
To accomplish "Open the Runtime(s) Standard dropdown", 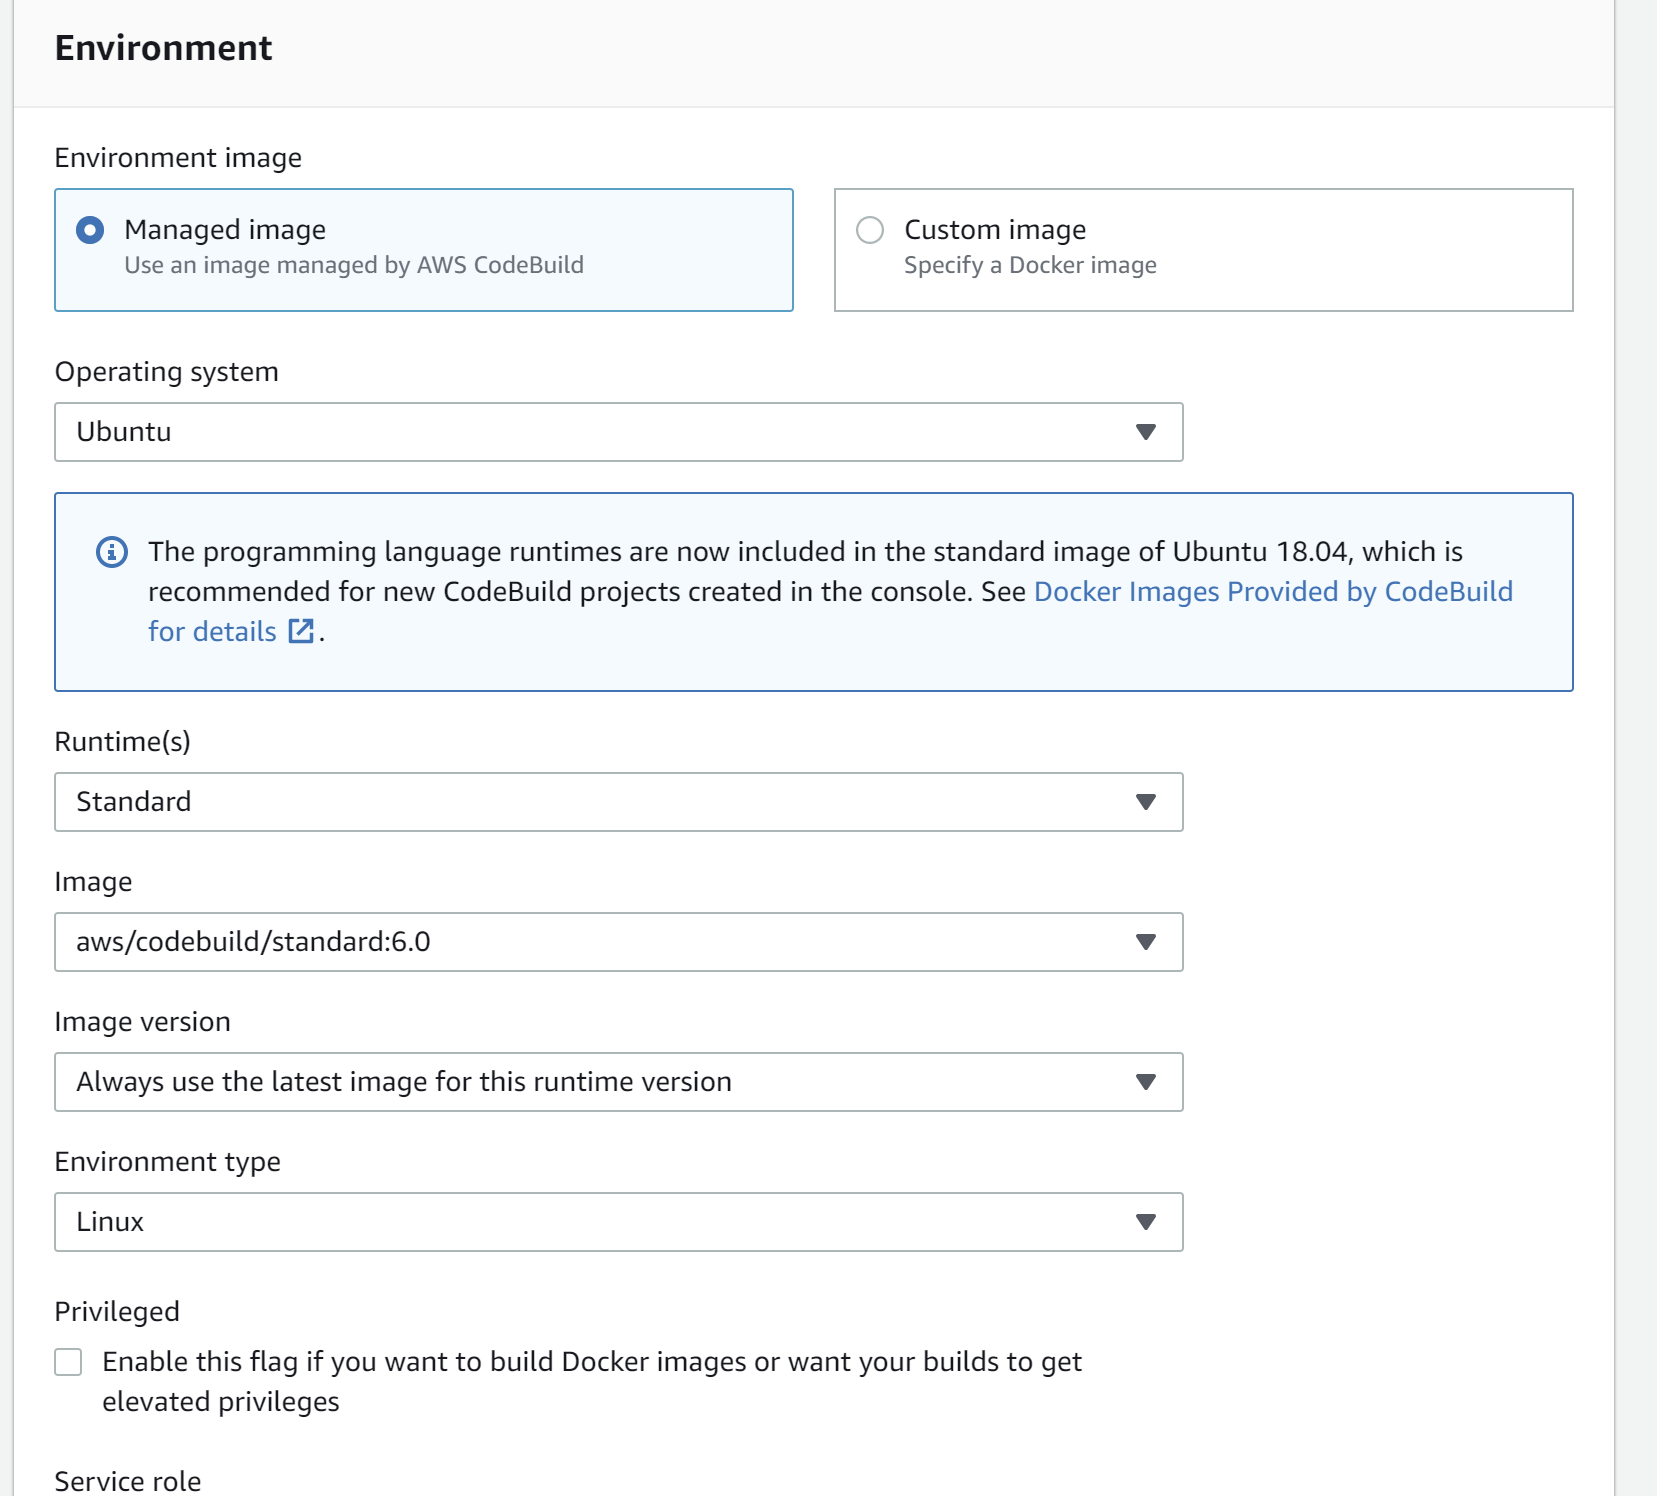I will tap(619, 802).
